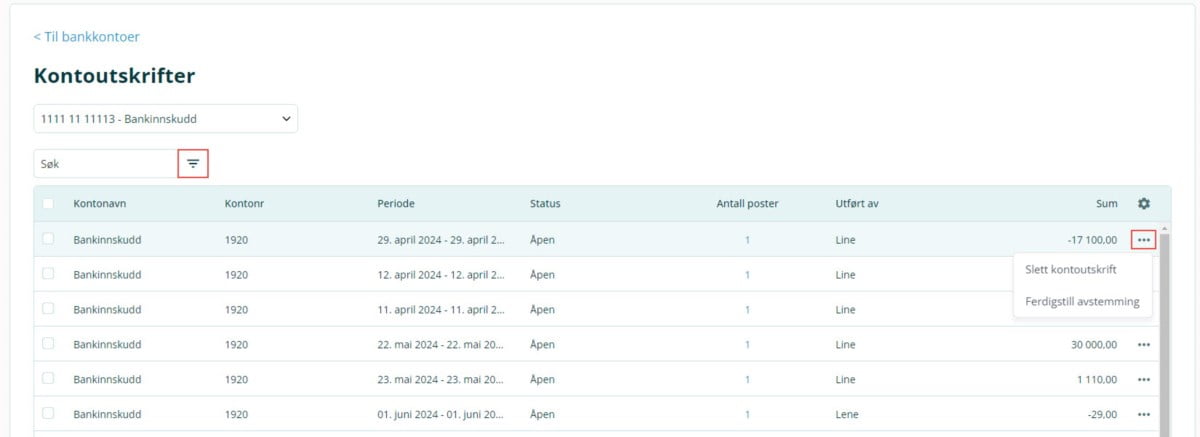Click the table's vertical scrollbar
The image size is (1200, 437).
click(x=1164, y=330)
